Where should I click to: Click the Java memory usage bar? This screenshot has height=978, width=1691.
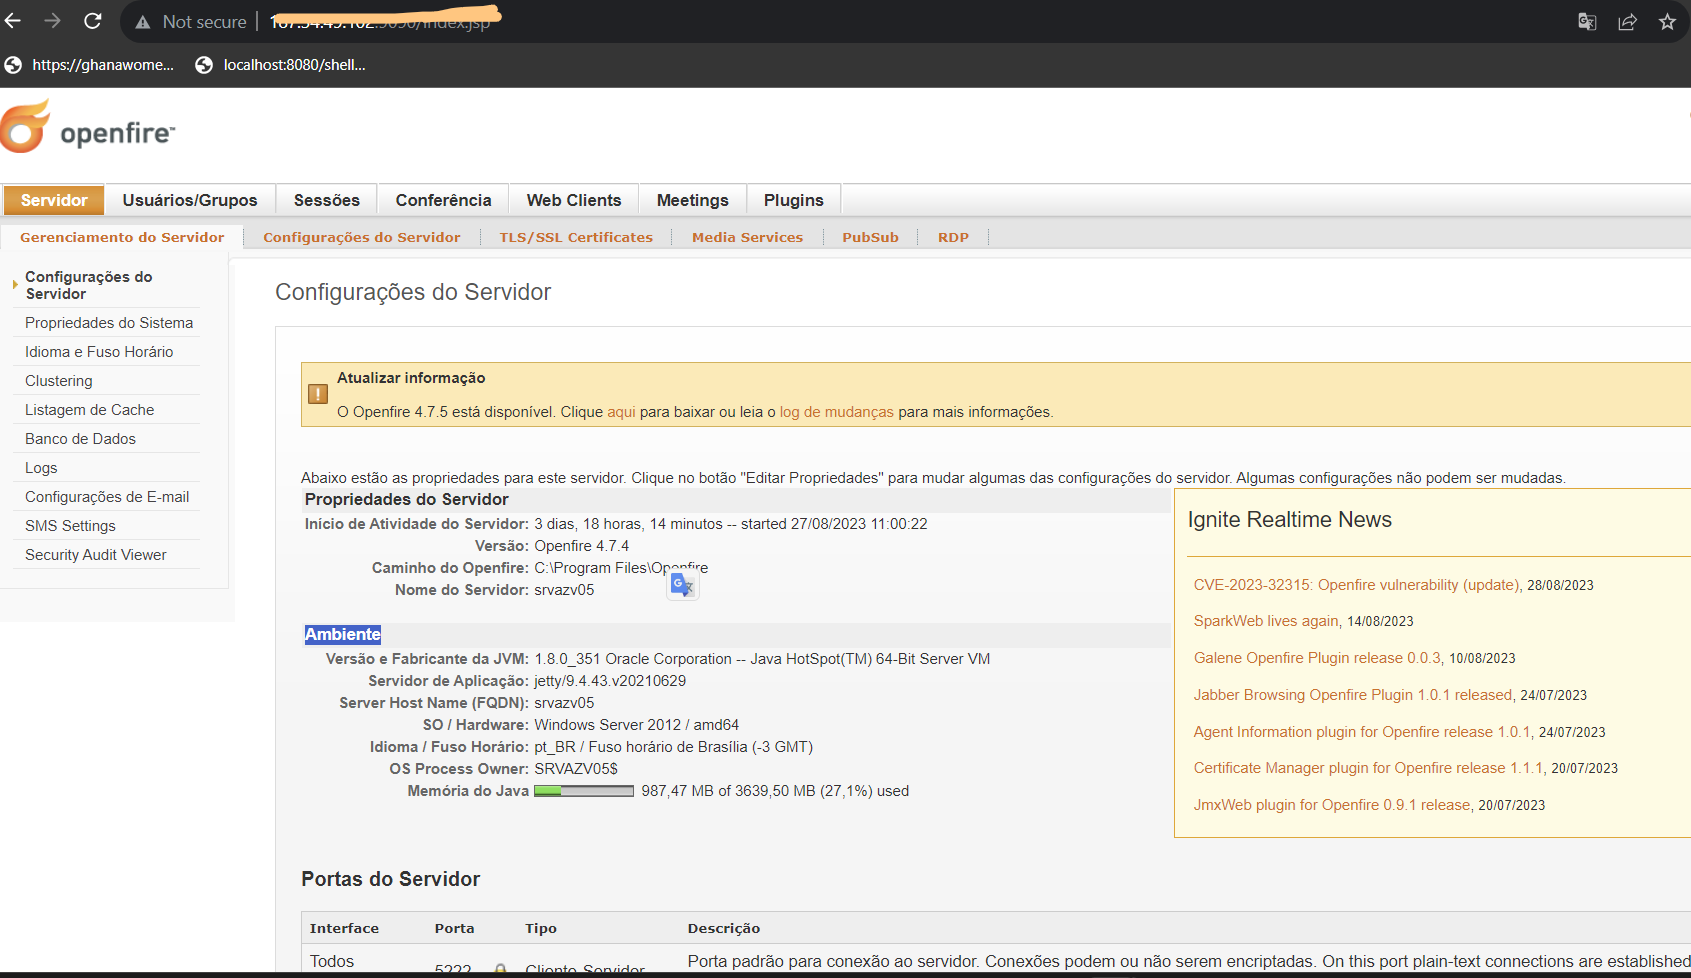[x=584, y=791]
